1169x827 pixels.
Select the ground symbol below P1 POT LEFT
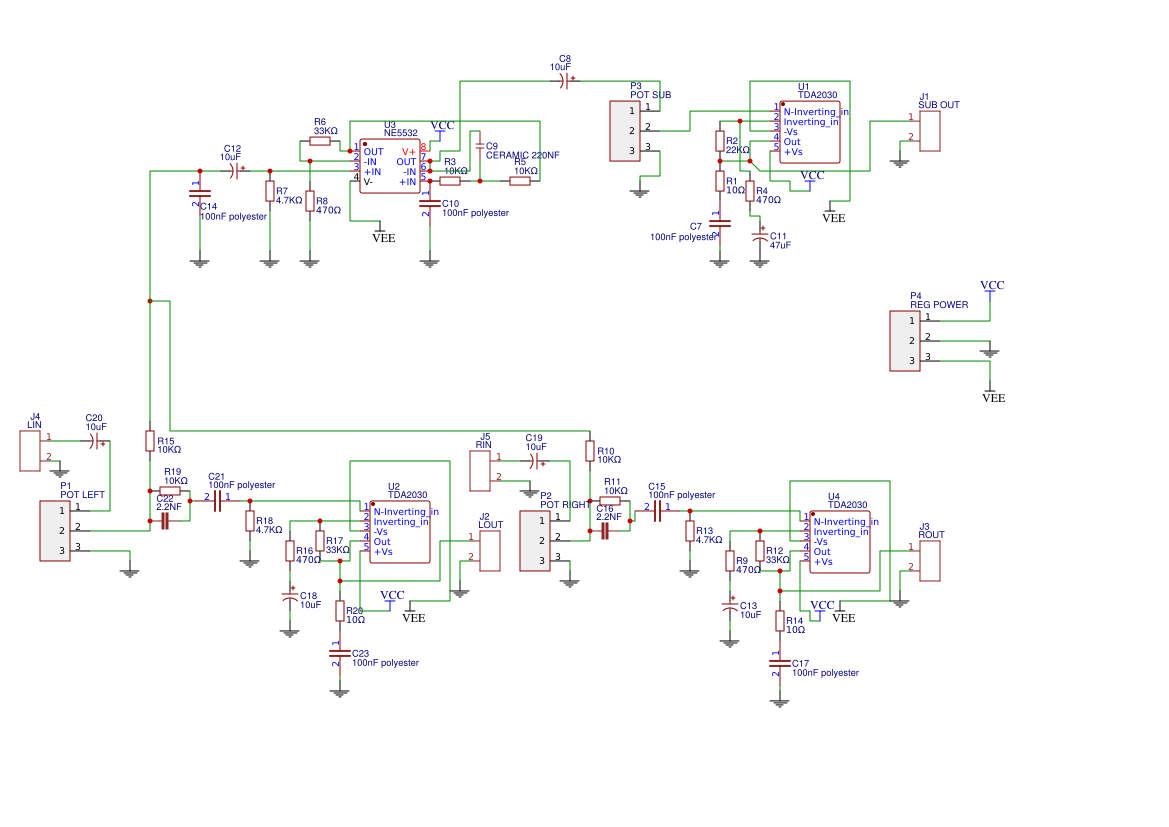click(130, 570)
